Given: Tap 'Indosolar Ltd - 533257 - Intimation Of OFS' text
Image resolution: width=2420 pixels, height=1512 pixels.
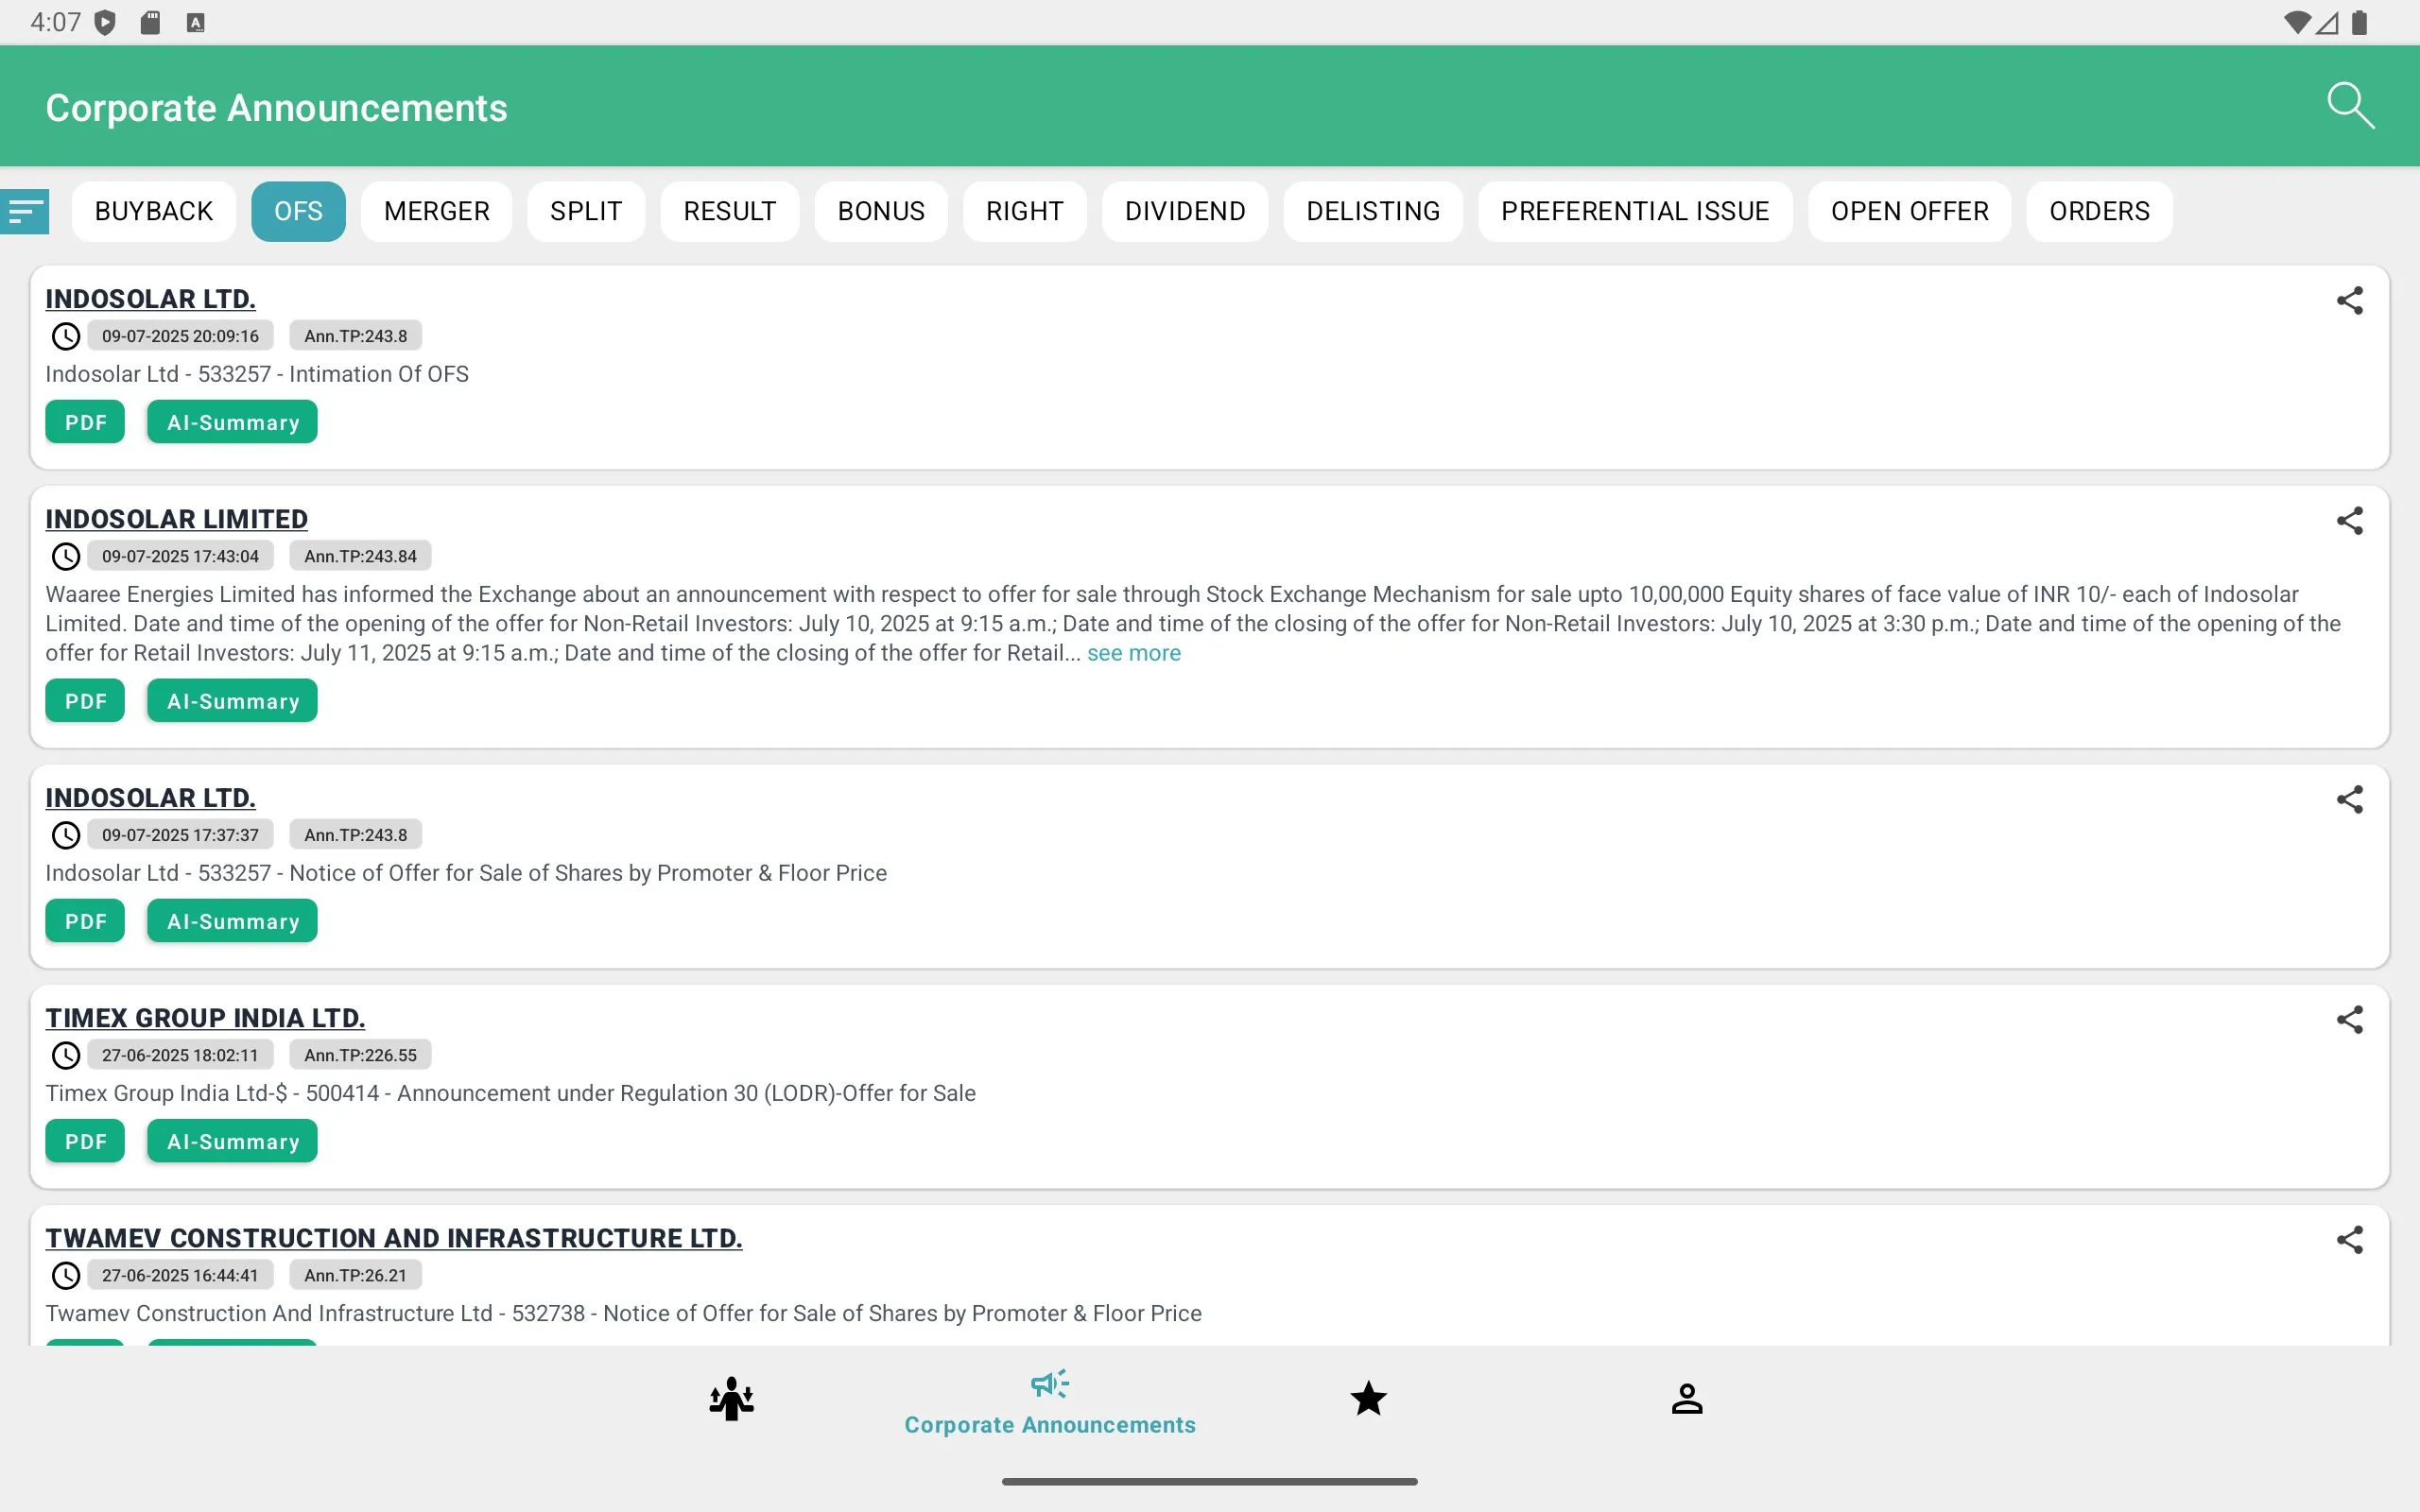Looking at the screenshot, I should 257,374.
